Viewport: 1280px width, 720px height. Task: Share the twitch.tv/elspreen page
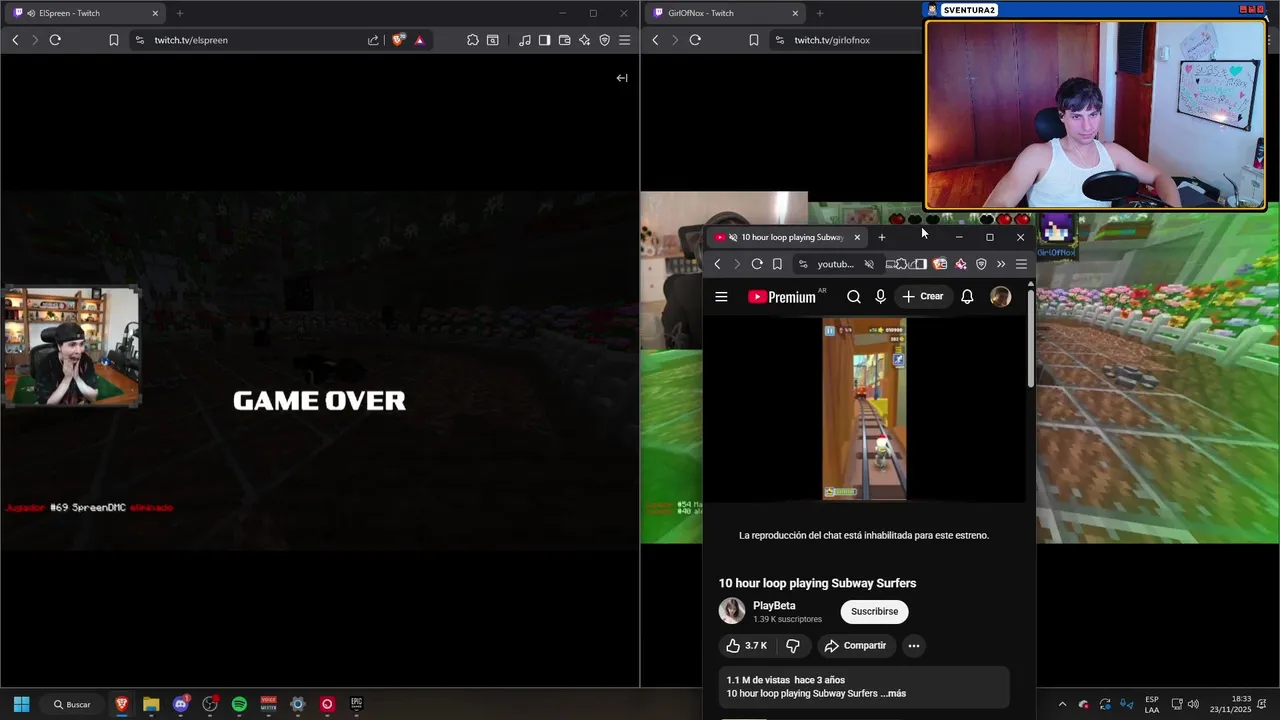pyautogui.click(x=373, y=40)
